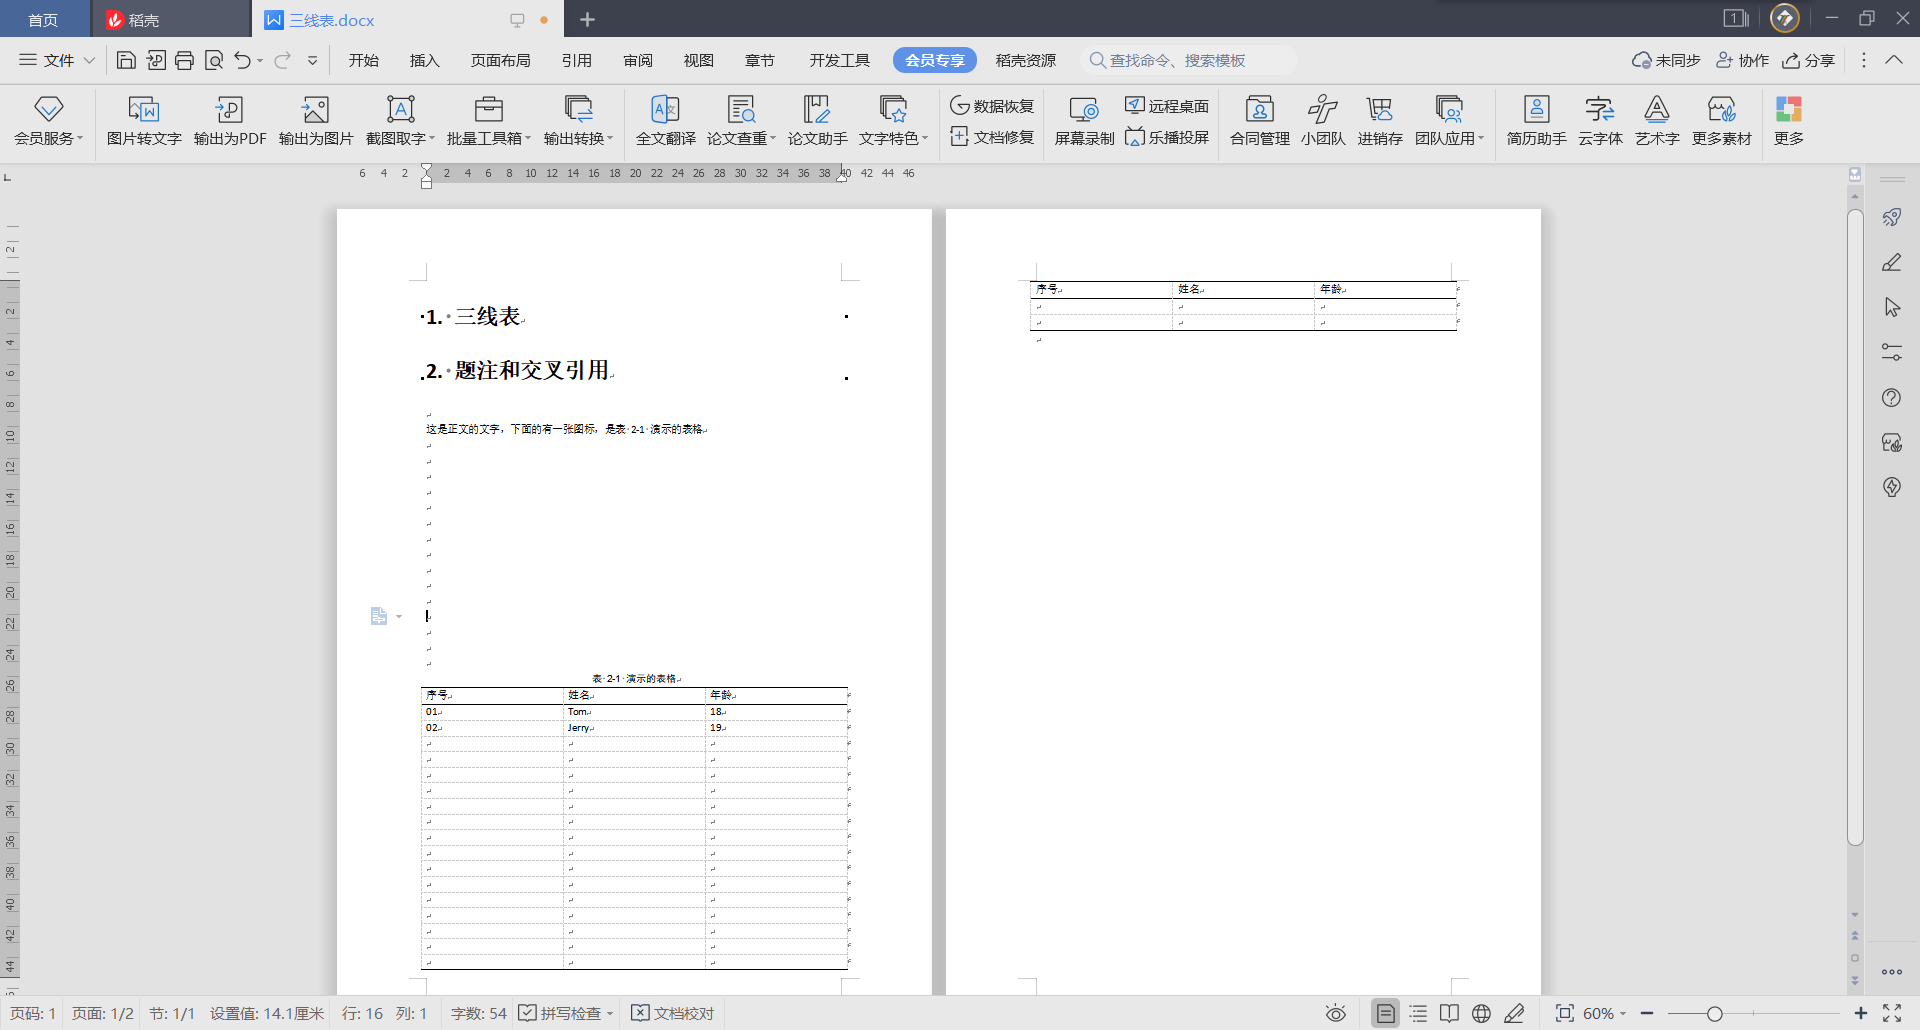Open 小团队 small team tool

[x=1323, y=120]
